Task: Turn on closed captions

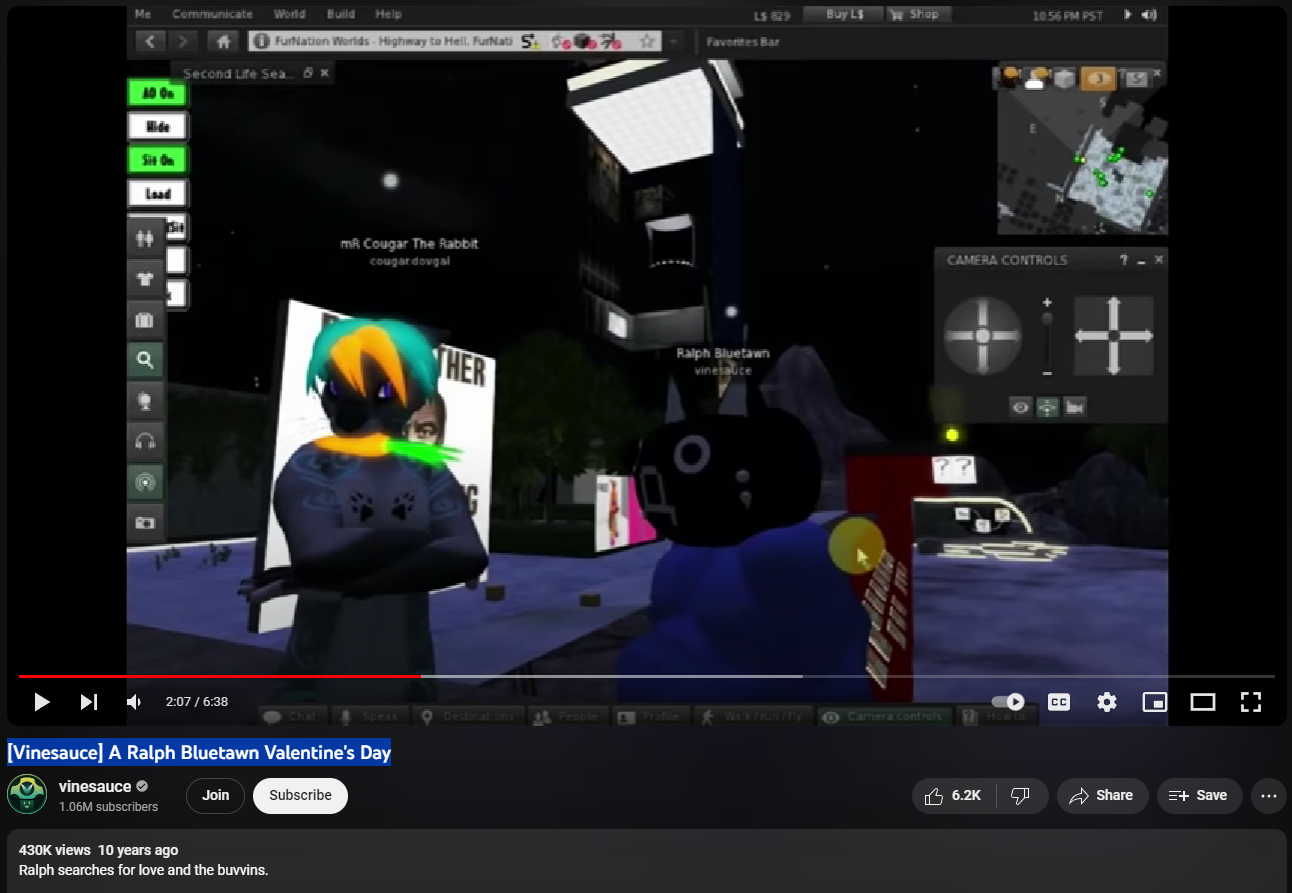Action: pyautogui.click(x=1058, y=702)
